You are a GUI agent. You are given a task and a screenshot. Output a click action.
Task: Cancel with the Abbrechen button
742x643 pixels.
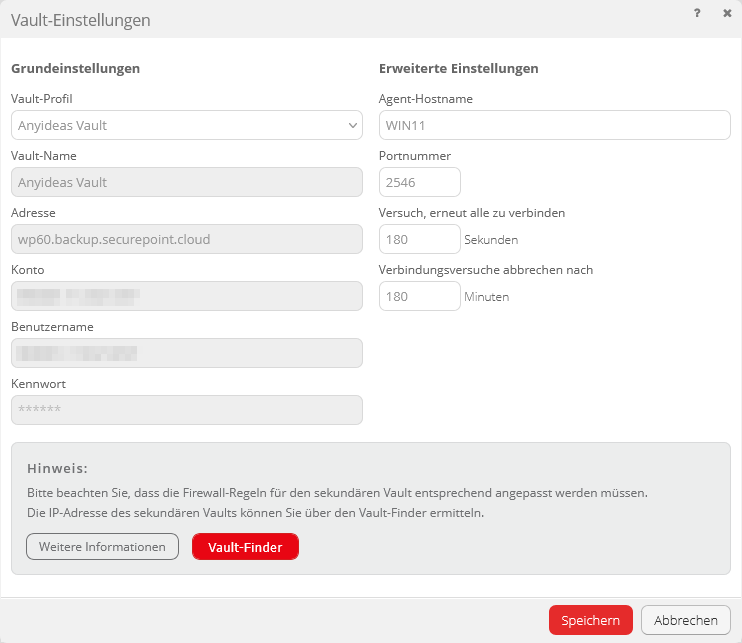[x=685, y=620]
